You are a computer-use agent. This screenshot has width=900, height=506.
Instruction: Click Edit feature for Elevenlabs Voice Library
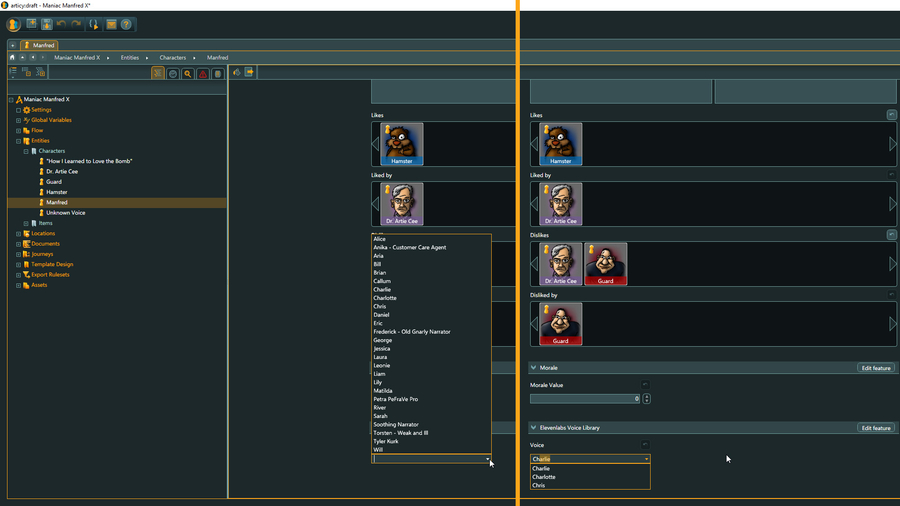[x=875, y=428]
